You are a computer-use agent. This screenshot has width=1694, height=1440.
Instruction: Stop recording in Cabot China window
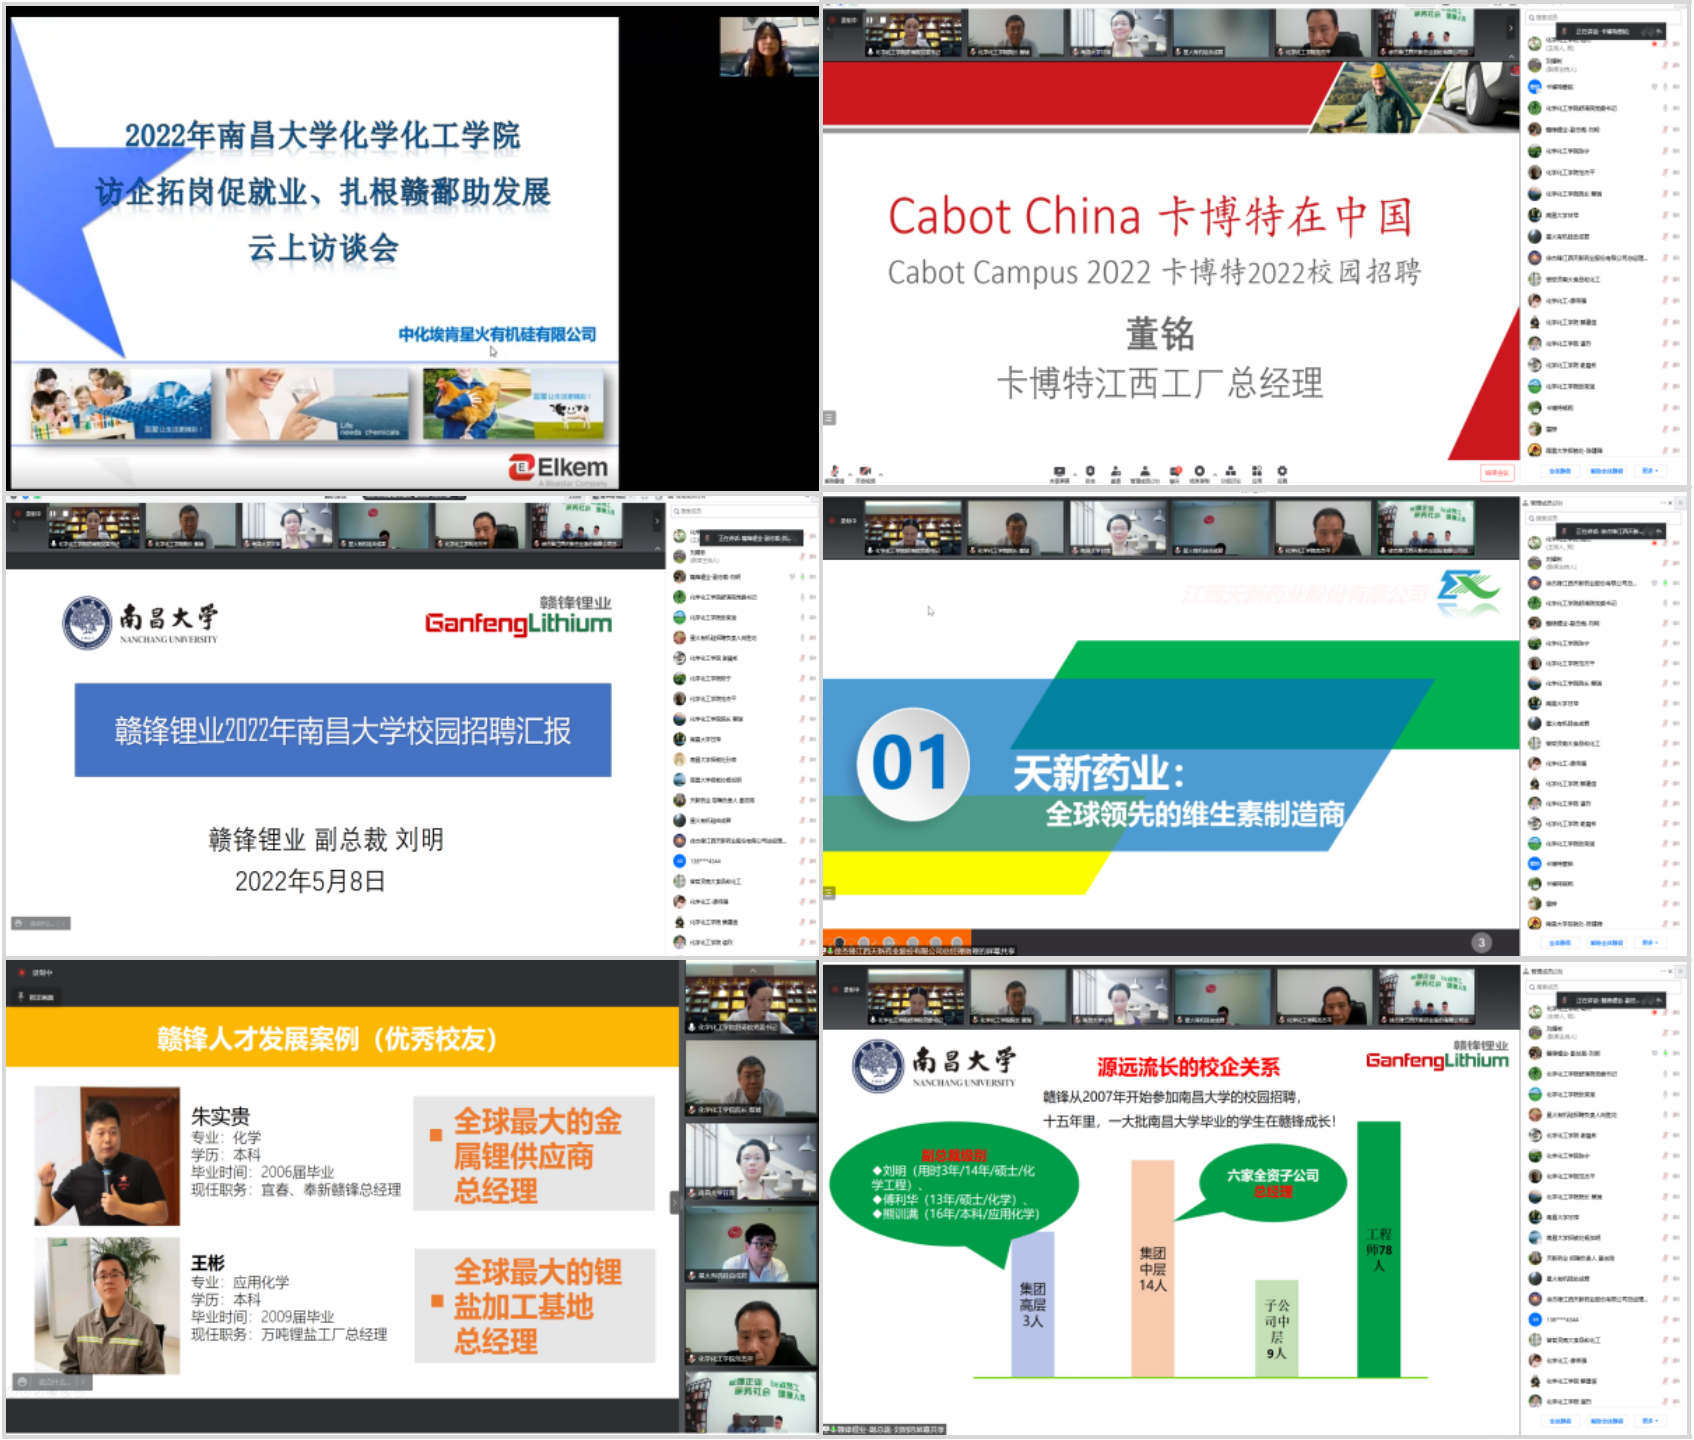881,20
